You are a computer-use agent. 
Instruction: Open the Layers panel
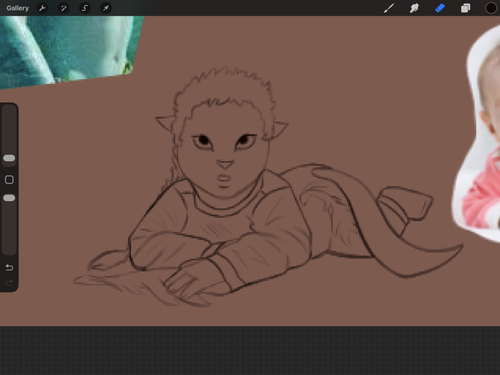[465, 8]
